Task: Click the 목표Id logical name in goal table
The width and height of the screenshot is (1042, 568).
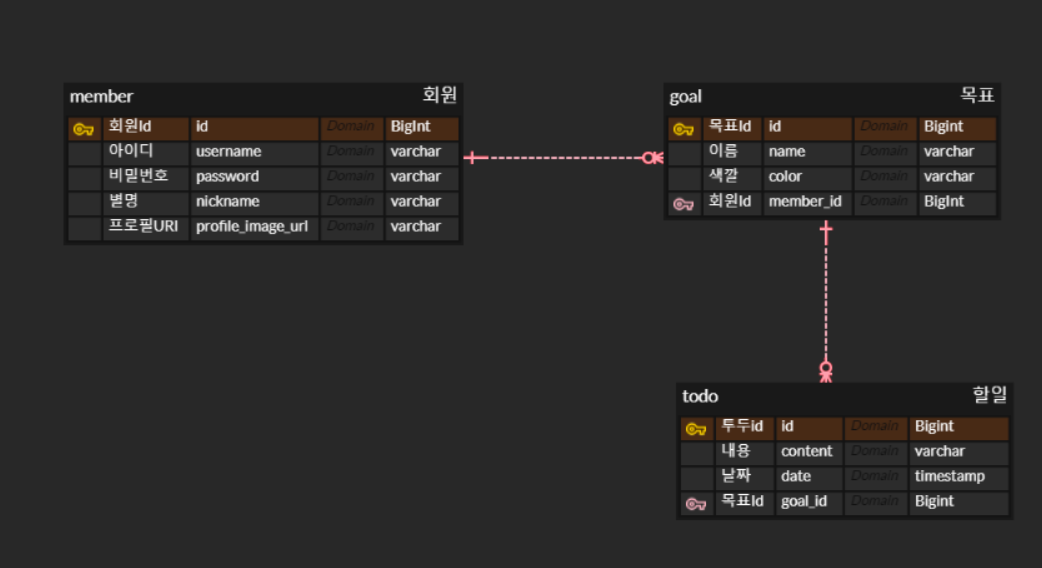Action: [732, 126]
